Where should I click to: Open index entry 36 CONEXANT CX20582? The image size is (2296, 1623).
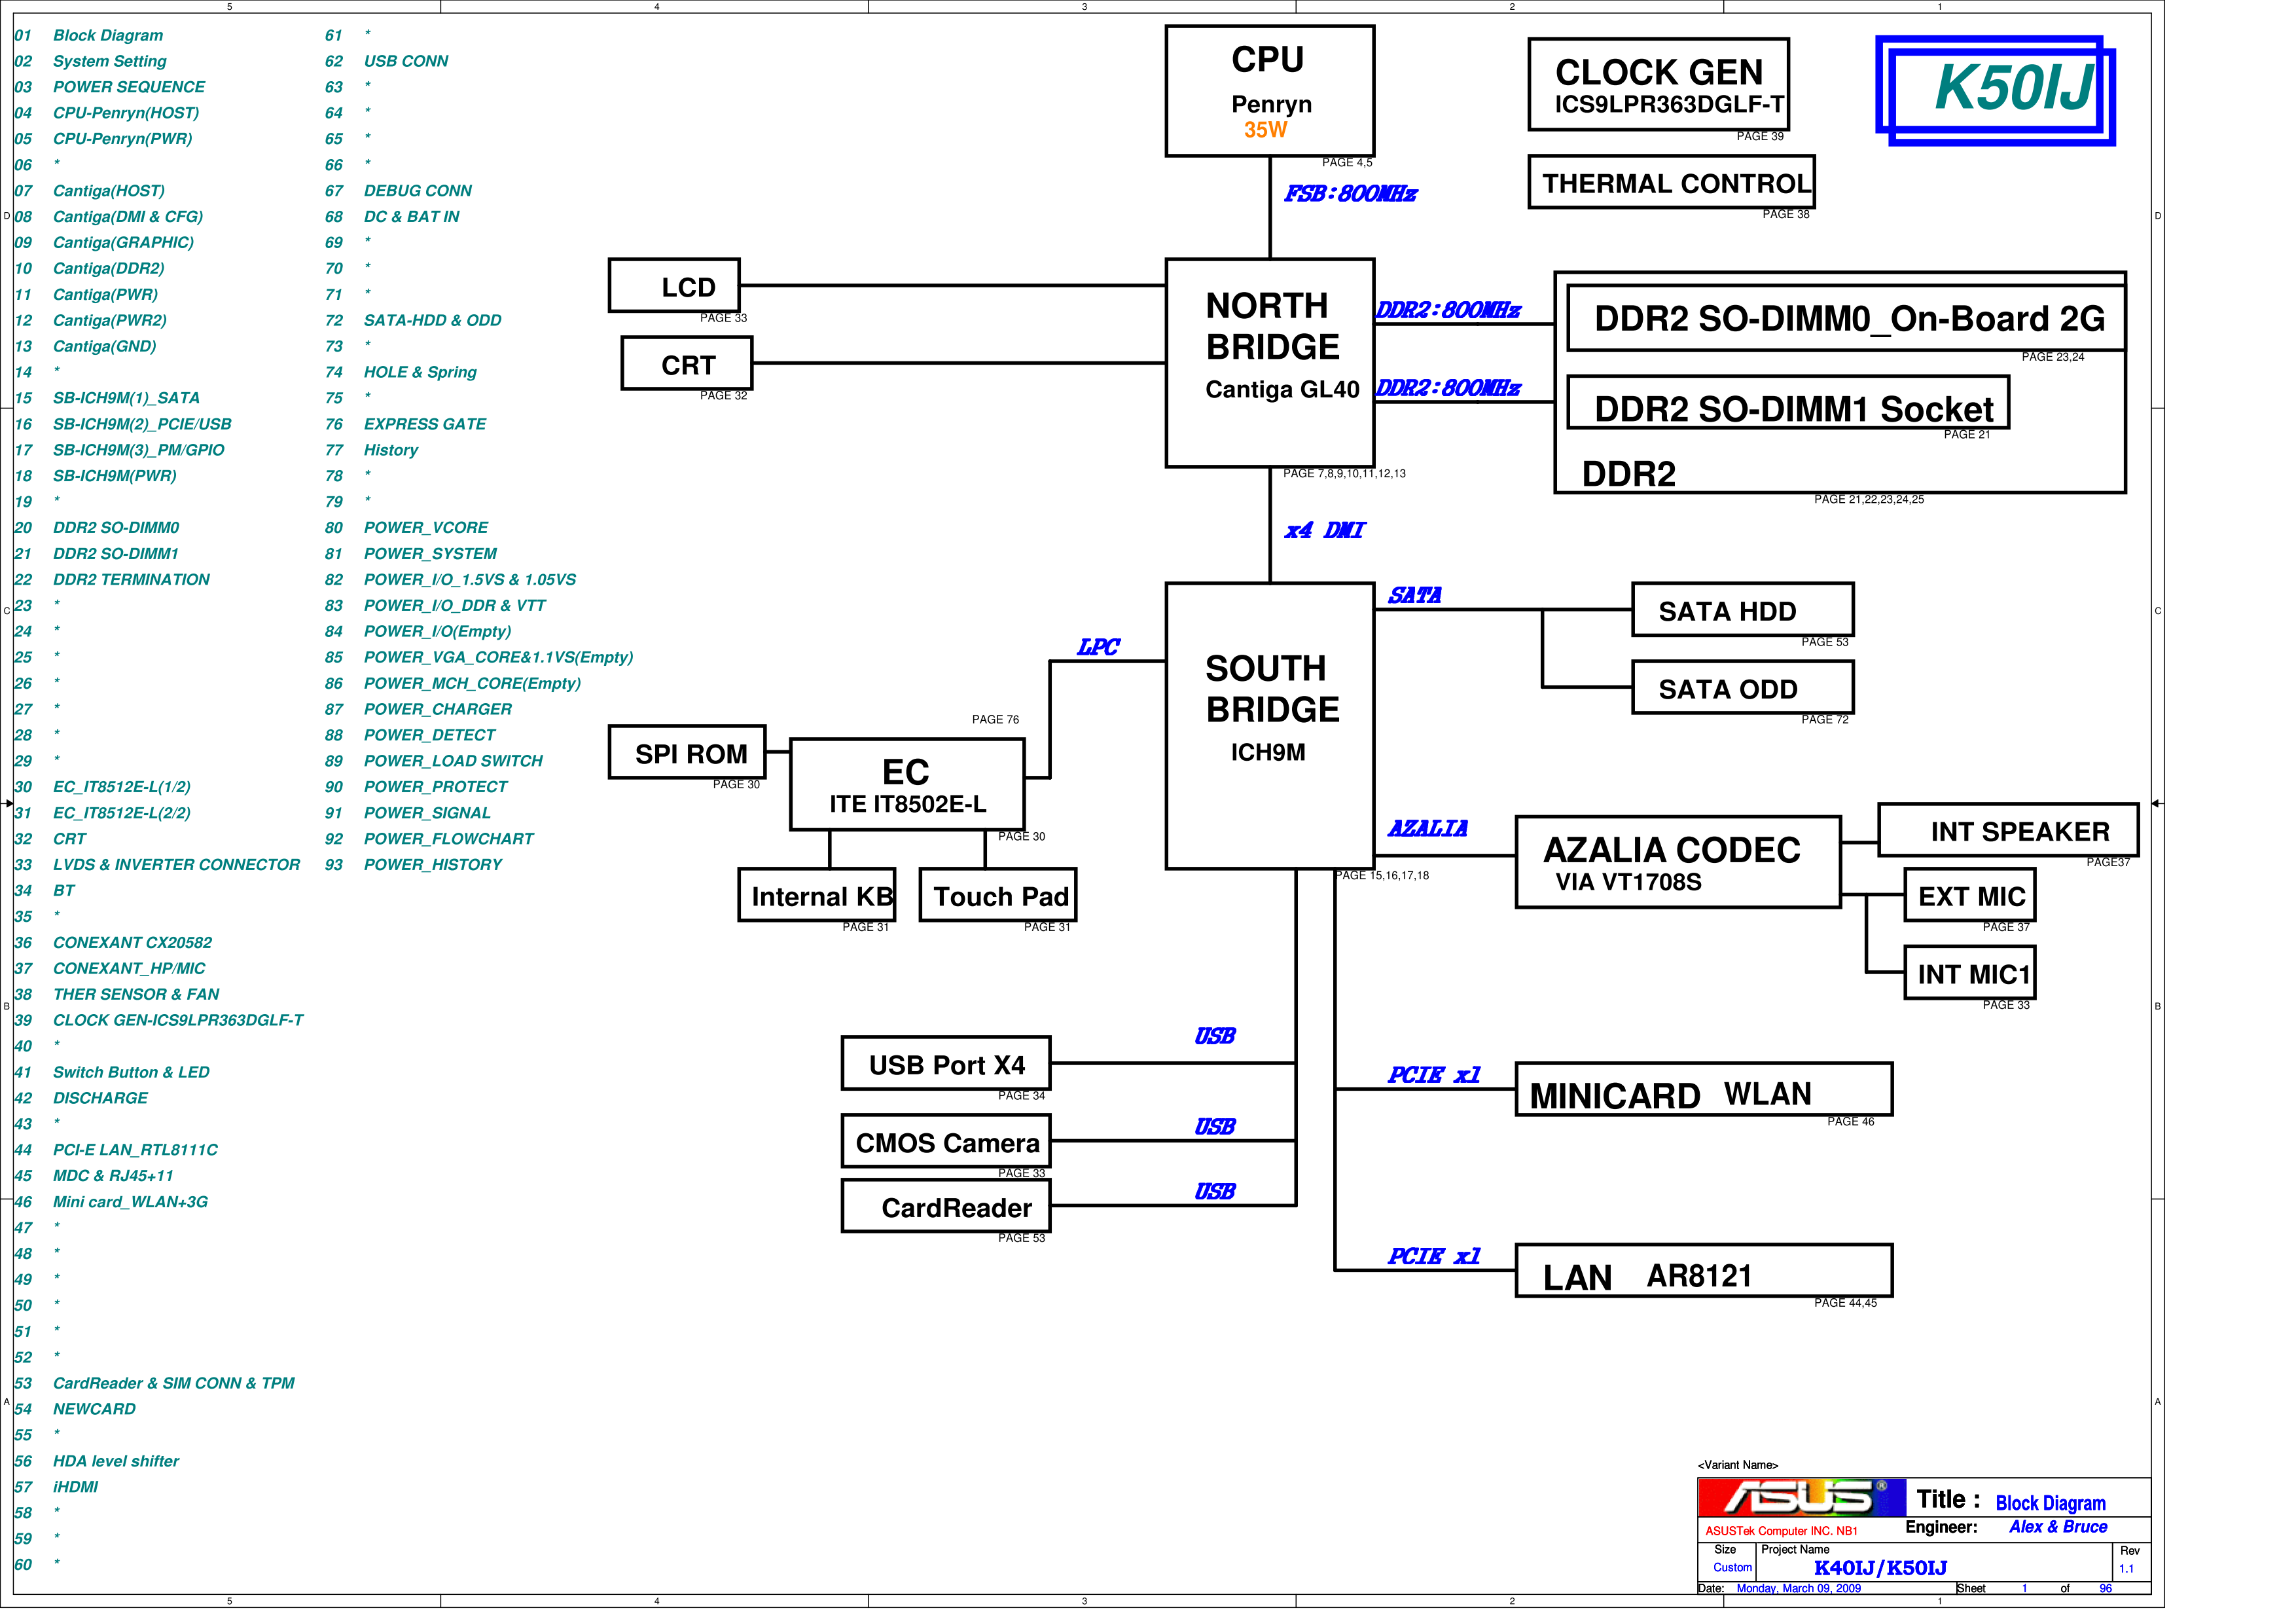(x=113, y=943)
